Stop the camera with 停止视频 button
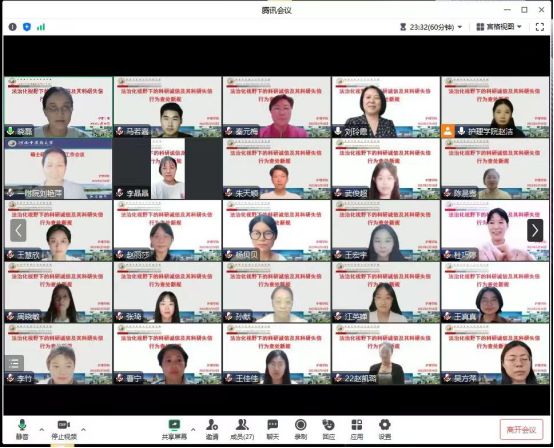The width and height of the screenshot is (554, 448). [64, 429]
